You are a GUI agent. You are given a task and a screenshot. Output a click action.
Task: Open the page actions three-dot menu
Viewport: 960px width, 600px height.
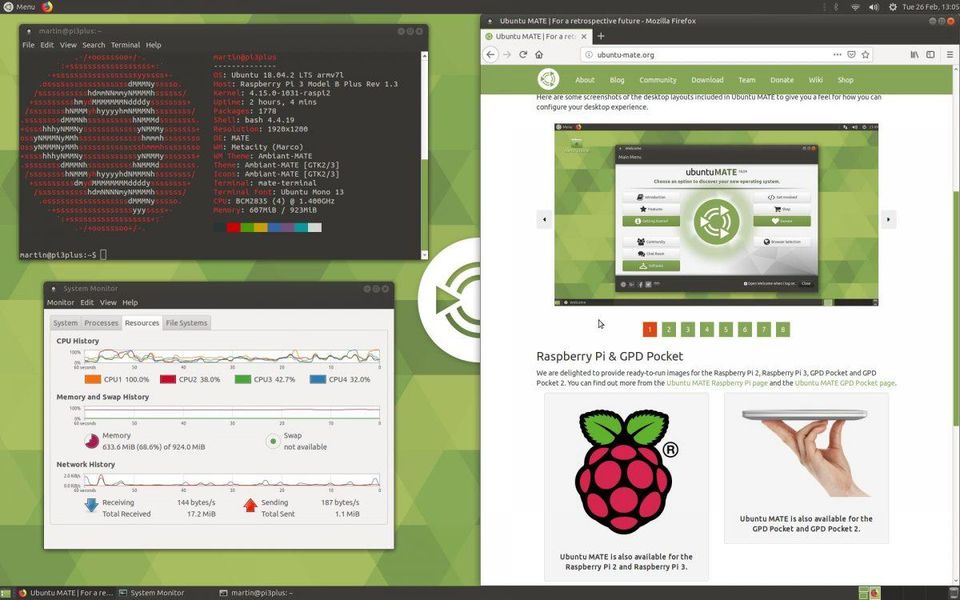[x=837, y=54]
